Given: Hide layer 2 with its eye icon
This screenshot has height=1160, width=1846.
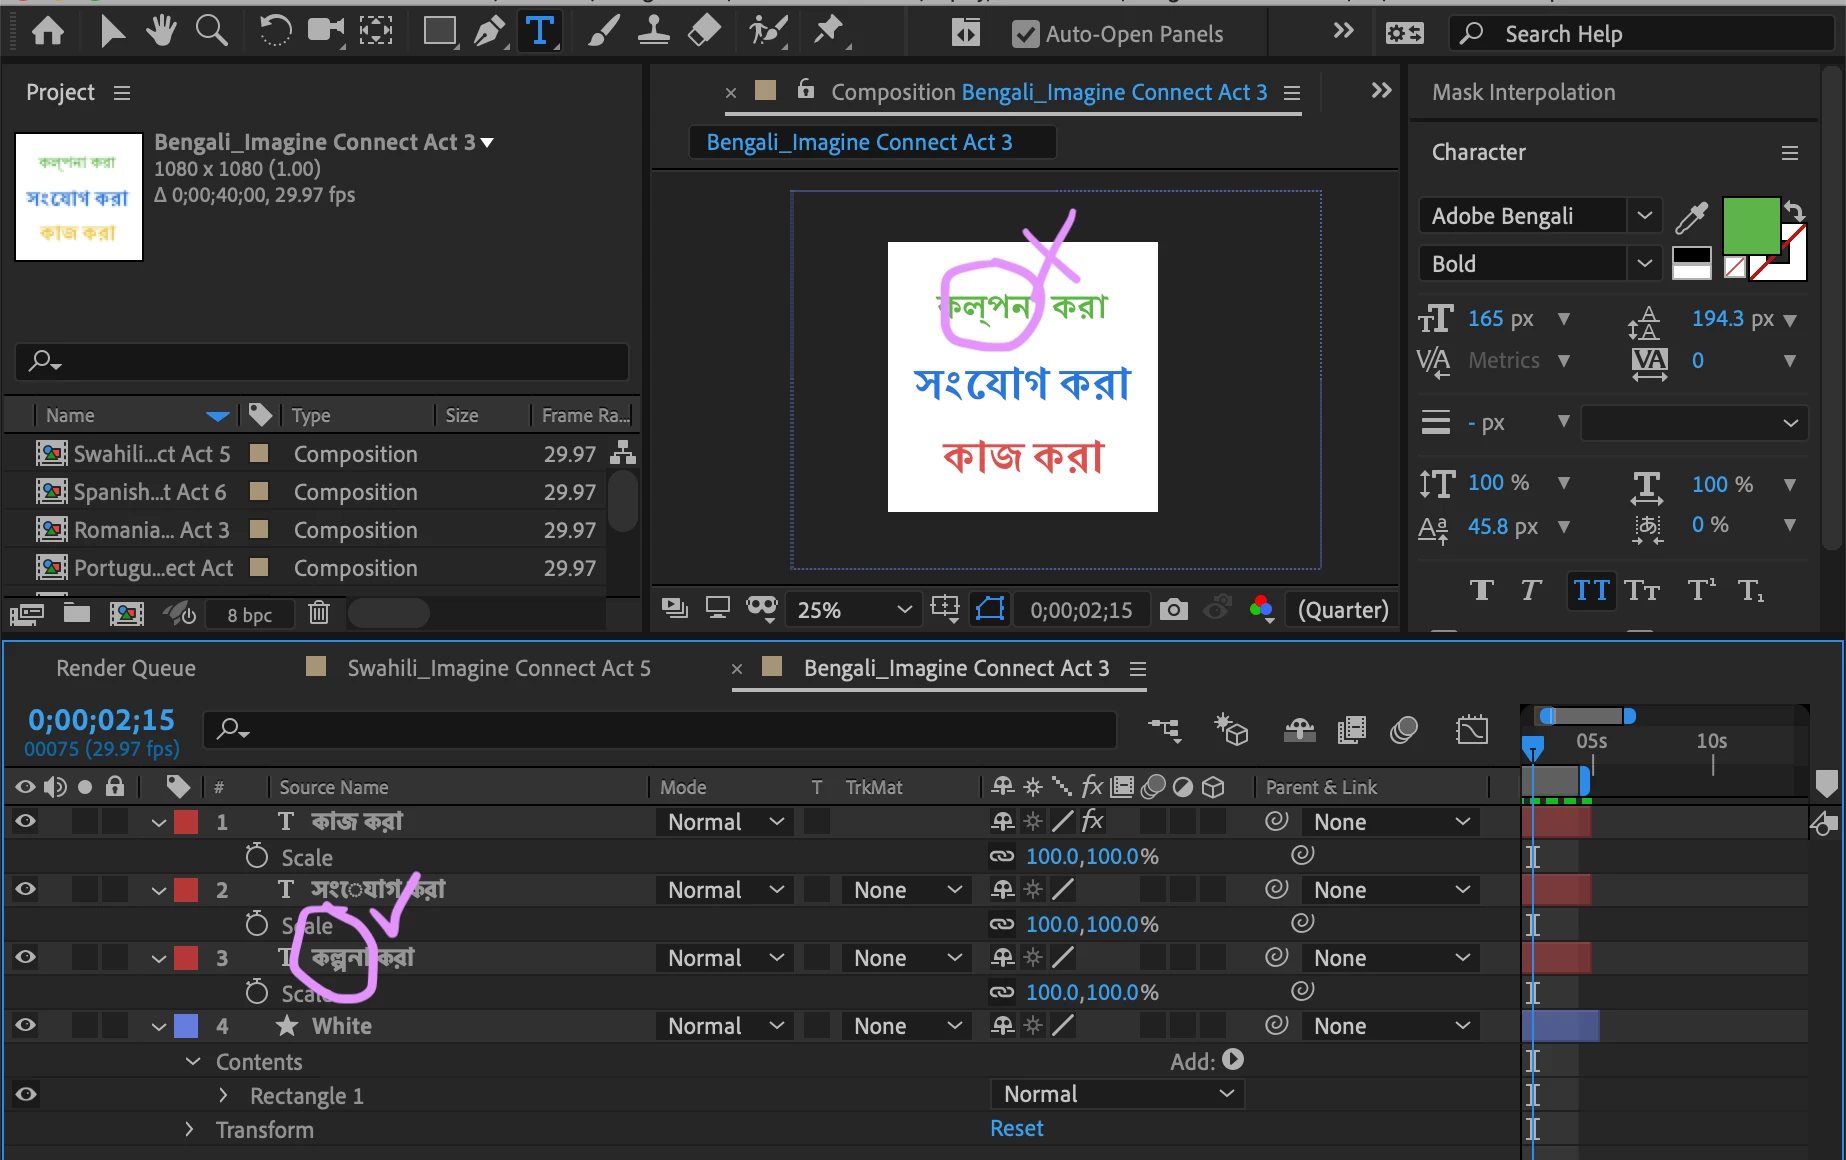Looking at the screenshot, I should click(26, 889).
